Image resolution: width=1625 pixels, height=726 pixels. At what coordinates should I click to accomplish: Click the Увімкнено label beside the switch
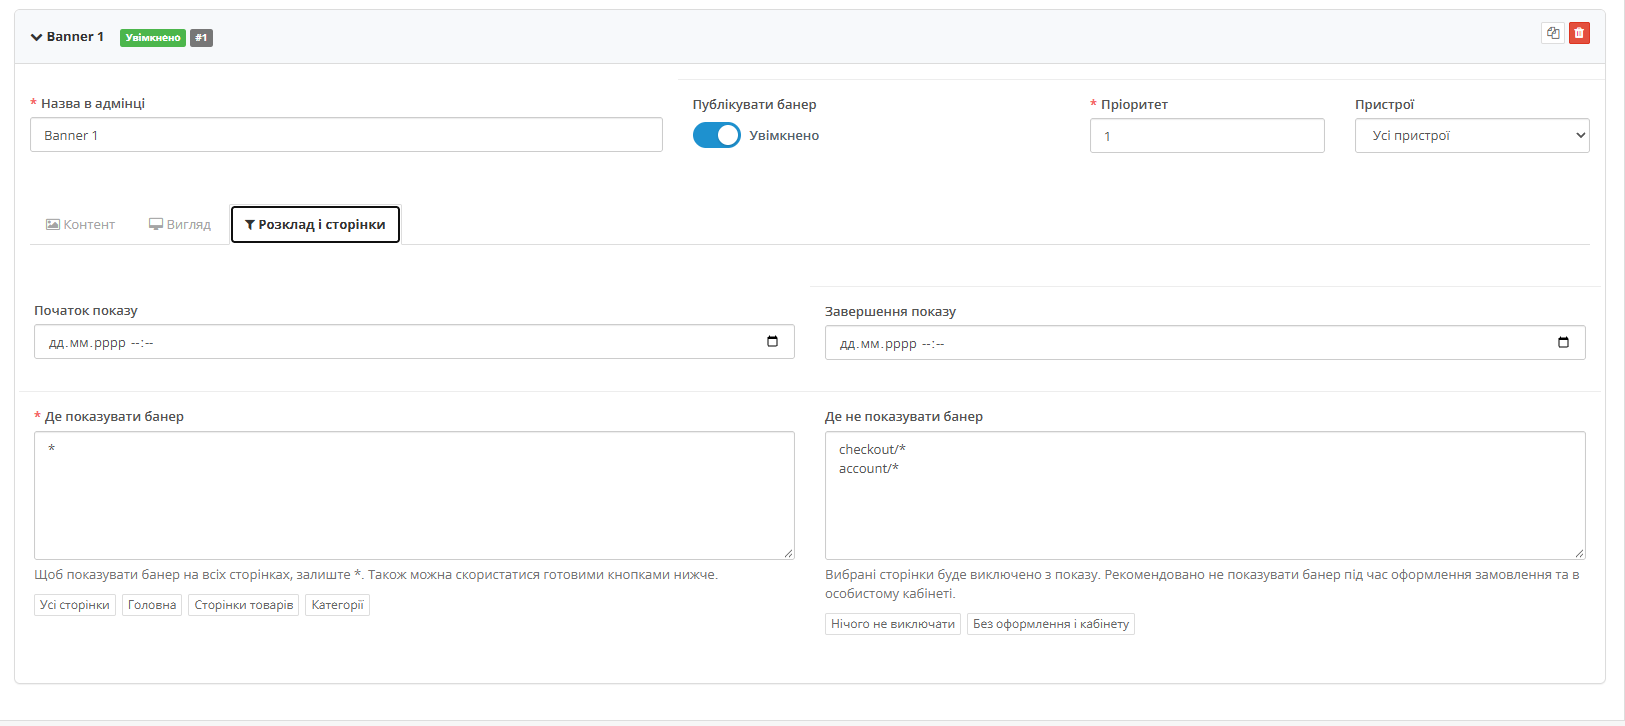coord(784,136)
